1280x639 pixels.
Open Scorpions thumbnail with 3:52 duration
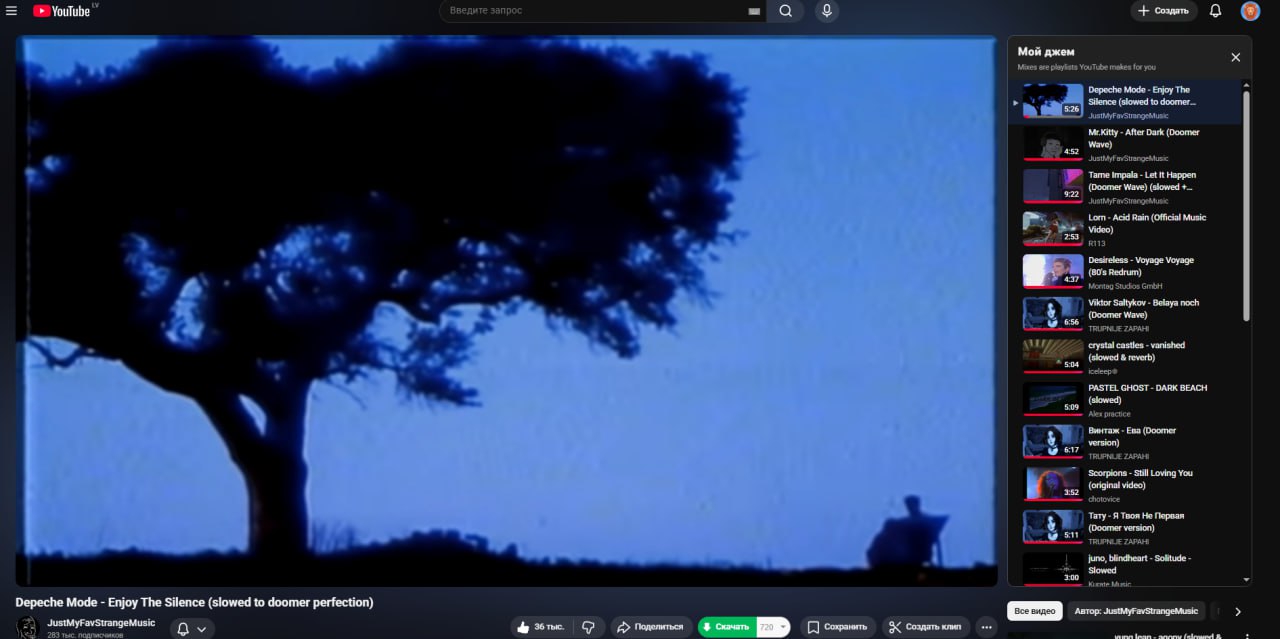[x=1052, y=484]
